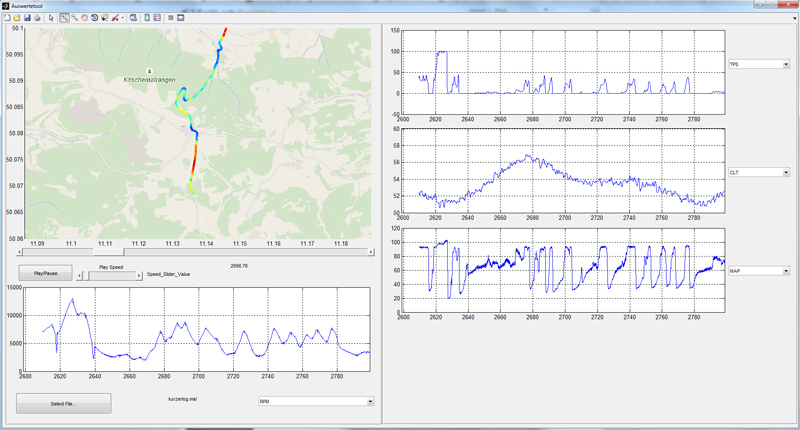Screen dimensions: 800x430
Task: Click the Play Speed slider
Action: tap(109, 272)
